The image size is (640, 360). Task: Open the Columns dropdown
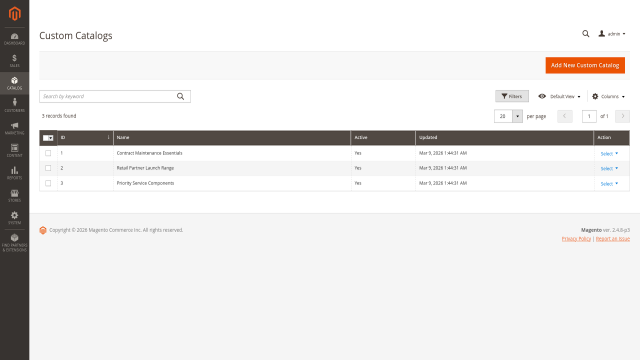608,96
